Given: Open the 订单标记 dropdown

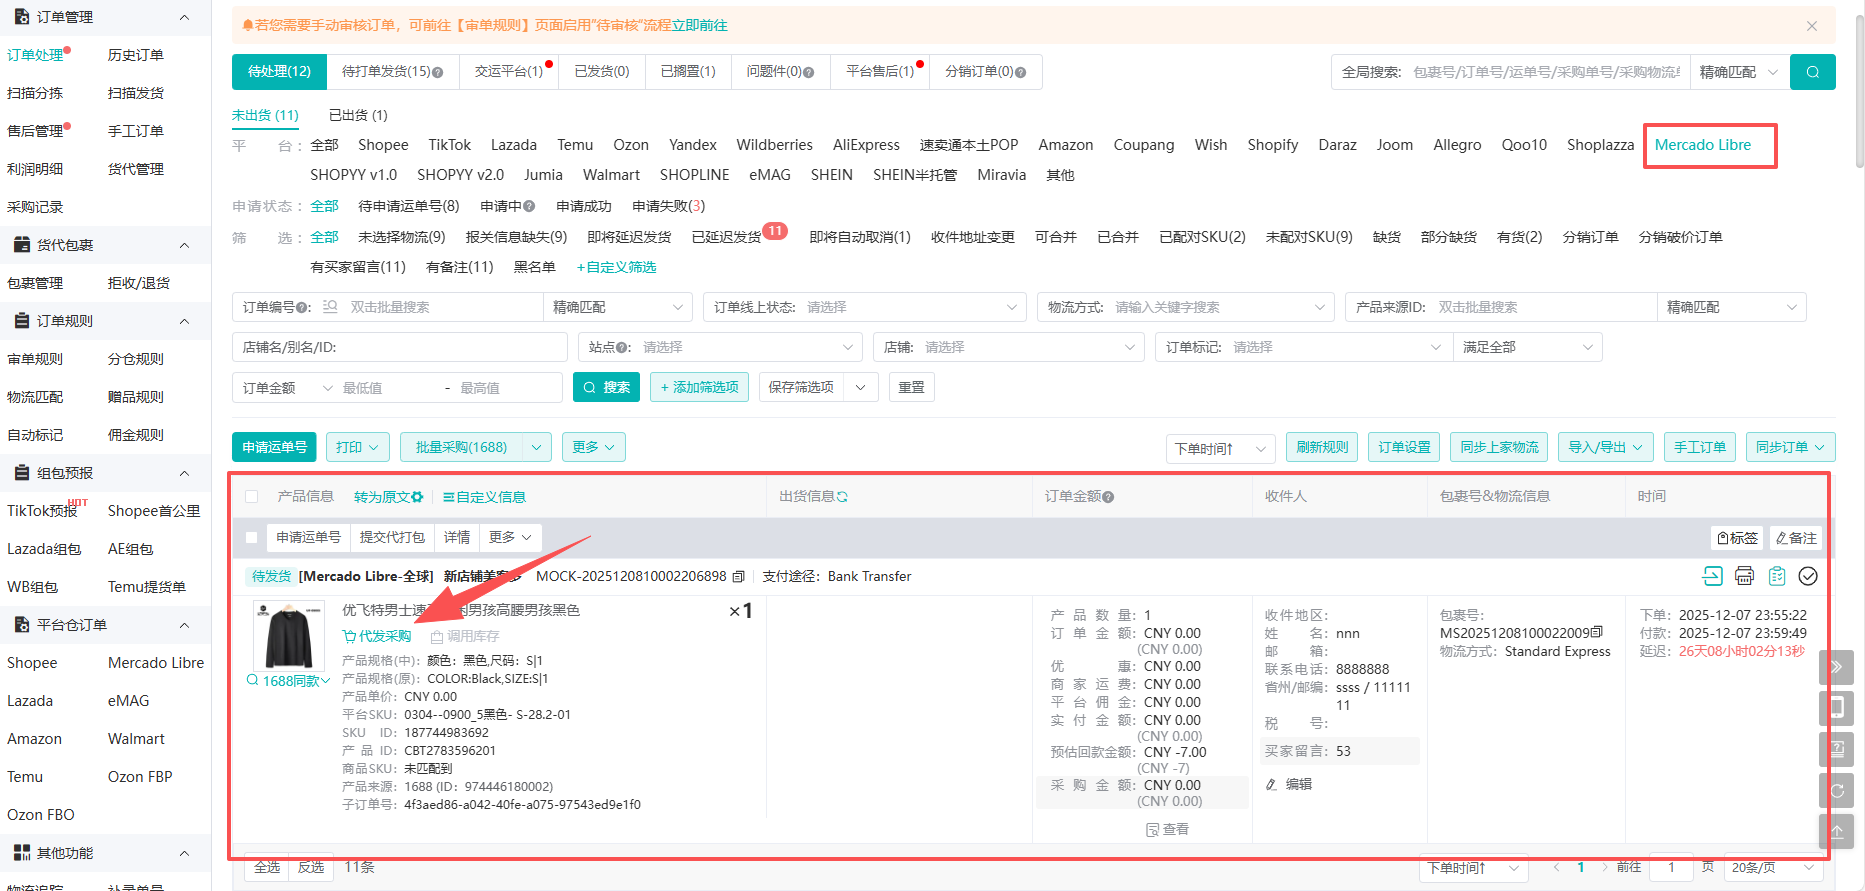Looking at the screenshot, I should pyautogui.click(x=1304, y=347).
